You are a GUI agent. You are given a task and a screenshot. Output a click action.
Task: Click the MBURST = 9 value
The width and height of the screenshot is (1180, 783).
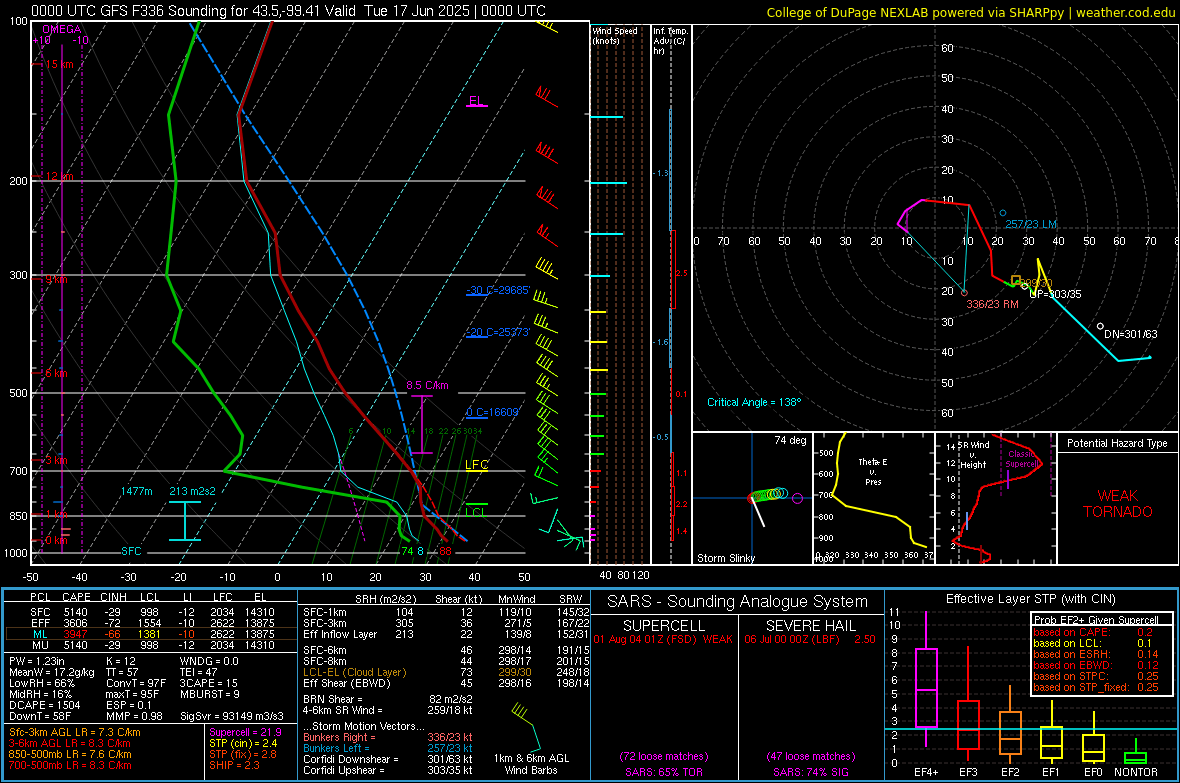[209, 693]
